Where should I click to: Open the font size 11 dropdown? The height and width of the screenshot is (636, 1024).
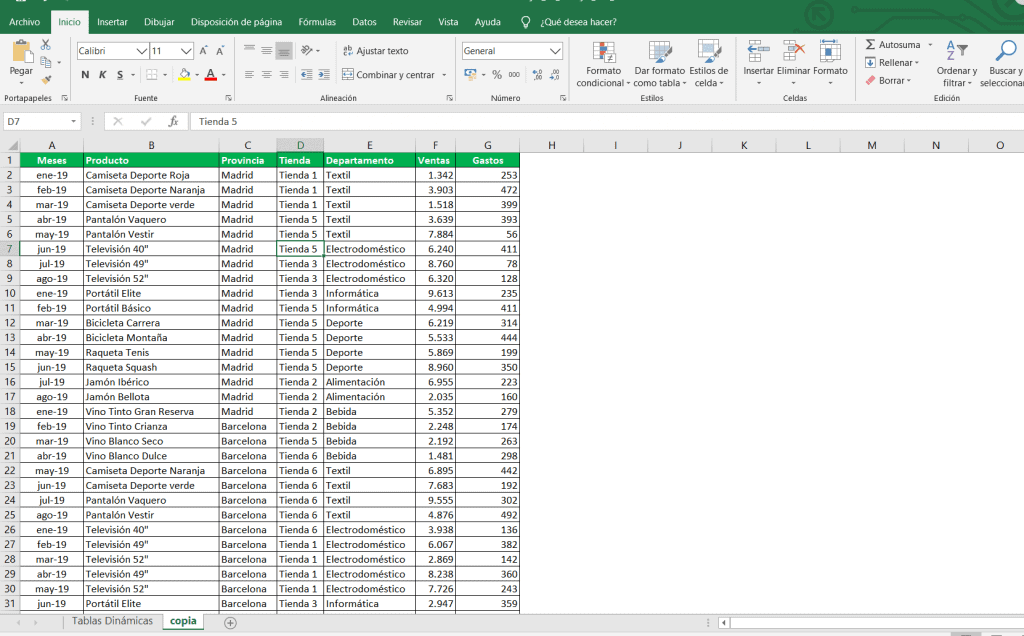point(186,51)
